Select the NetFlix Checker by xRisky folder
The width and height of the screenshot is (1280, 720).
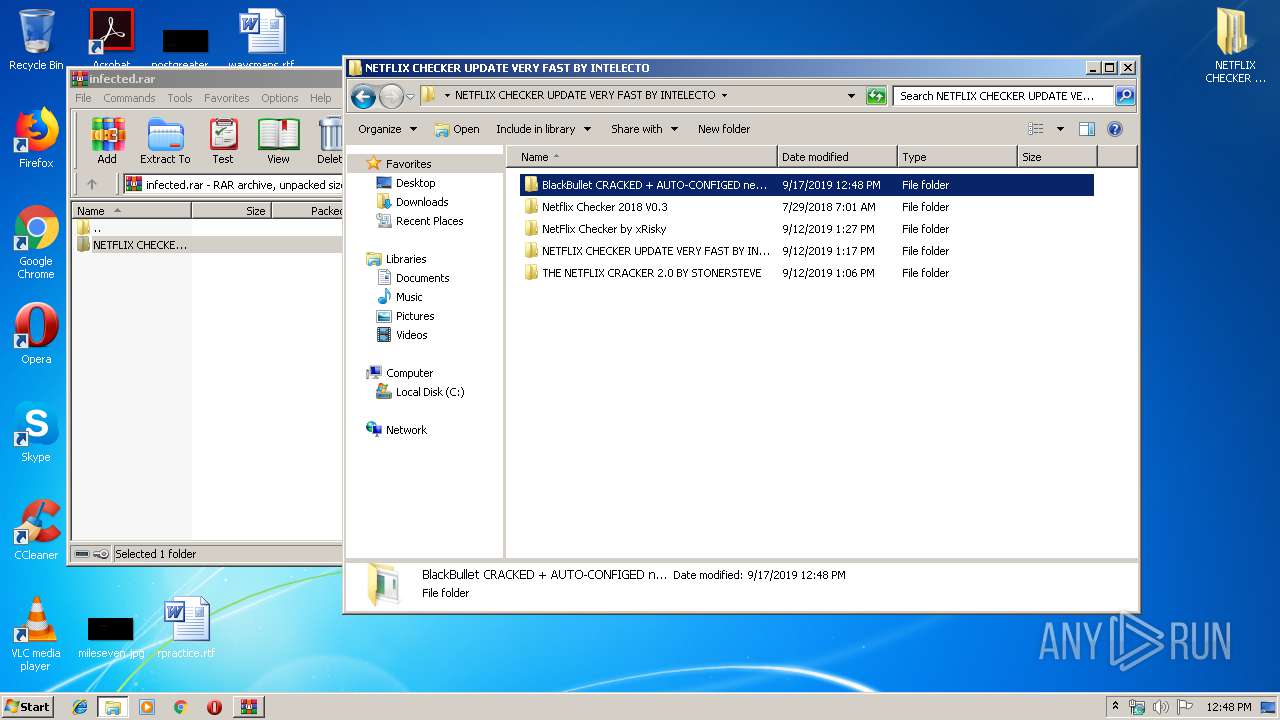tap(807, 229)
